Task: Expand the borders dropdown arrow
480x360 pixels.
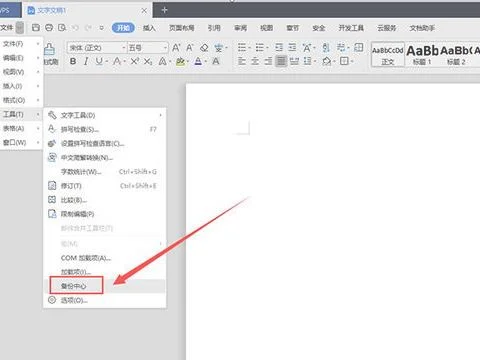Action: click(x=352, y=62)
